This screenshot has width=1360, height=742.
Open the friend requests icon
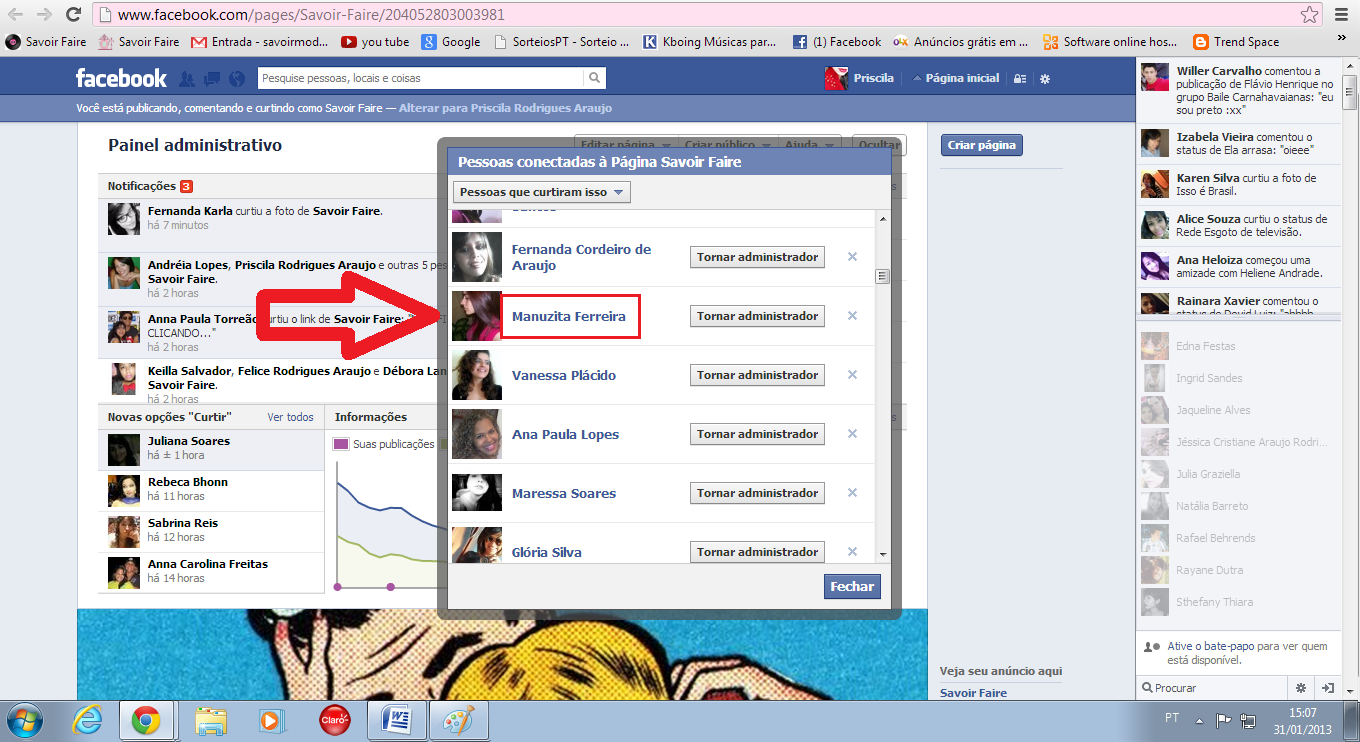(x=187, y=78)
